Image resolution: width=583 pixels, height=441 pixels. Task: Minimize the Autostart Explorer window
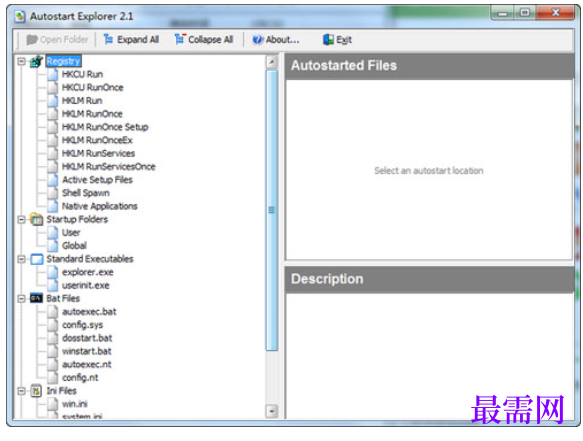(503, 13)
